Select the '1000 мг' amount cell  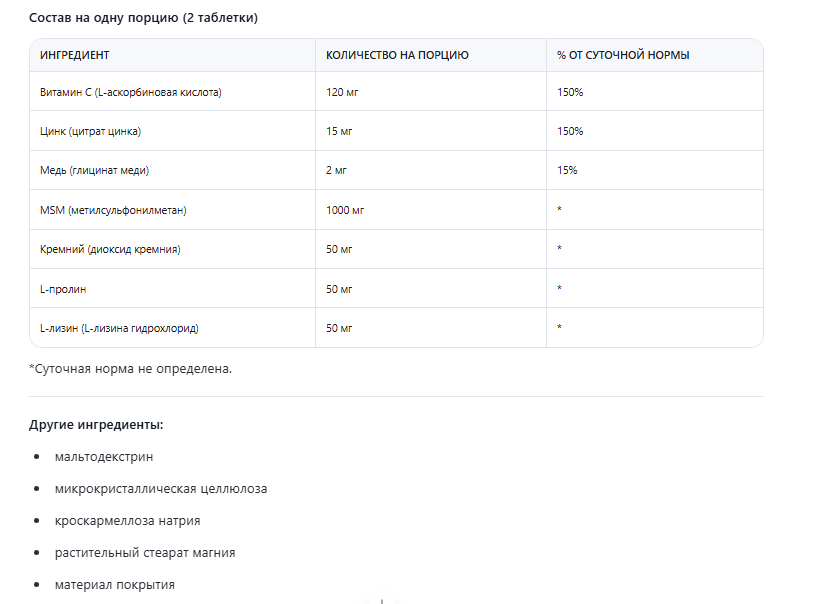pyautogui.click(x=346, y=210)
